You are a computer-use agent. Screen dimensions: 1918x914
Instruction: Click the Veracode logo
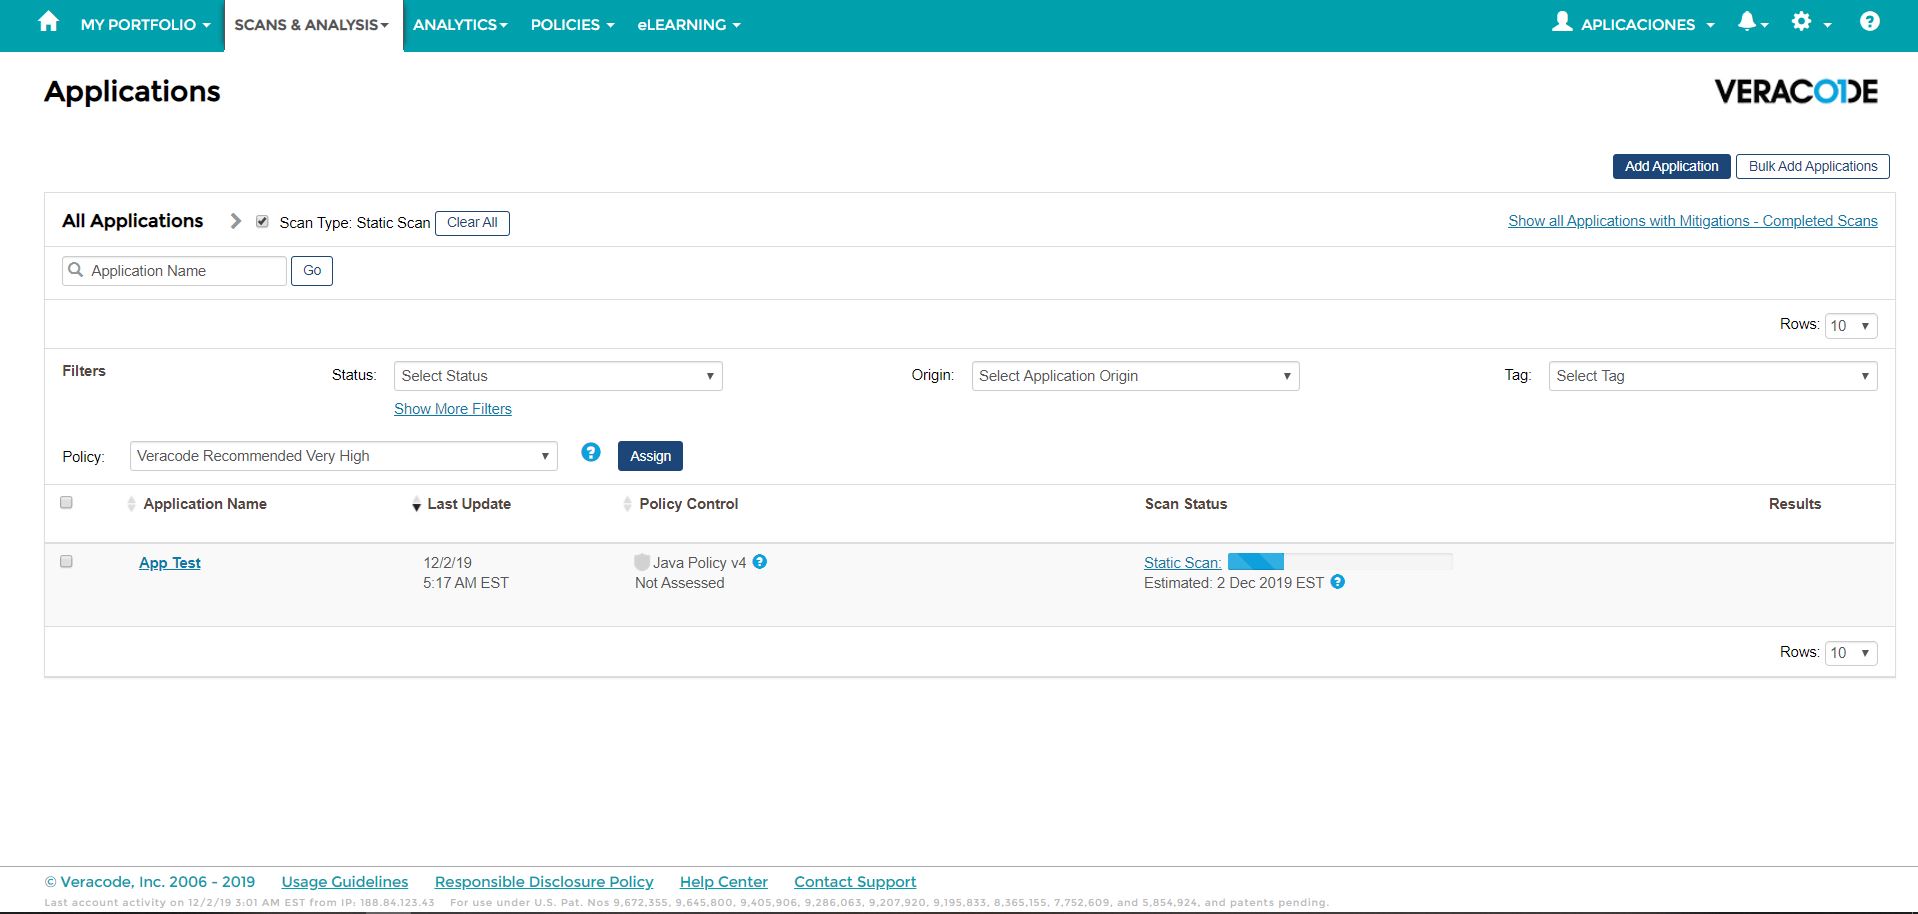(1796, 91)
